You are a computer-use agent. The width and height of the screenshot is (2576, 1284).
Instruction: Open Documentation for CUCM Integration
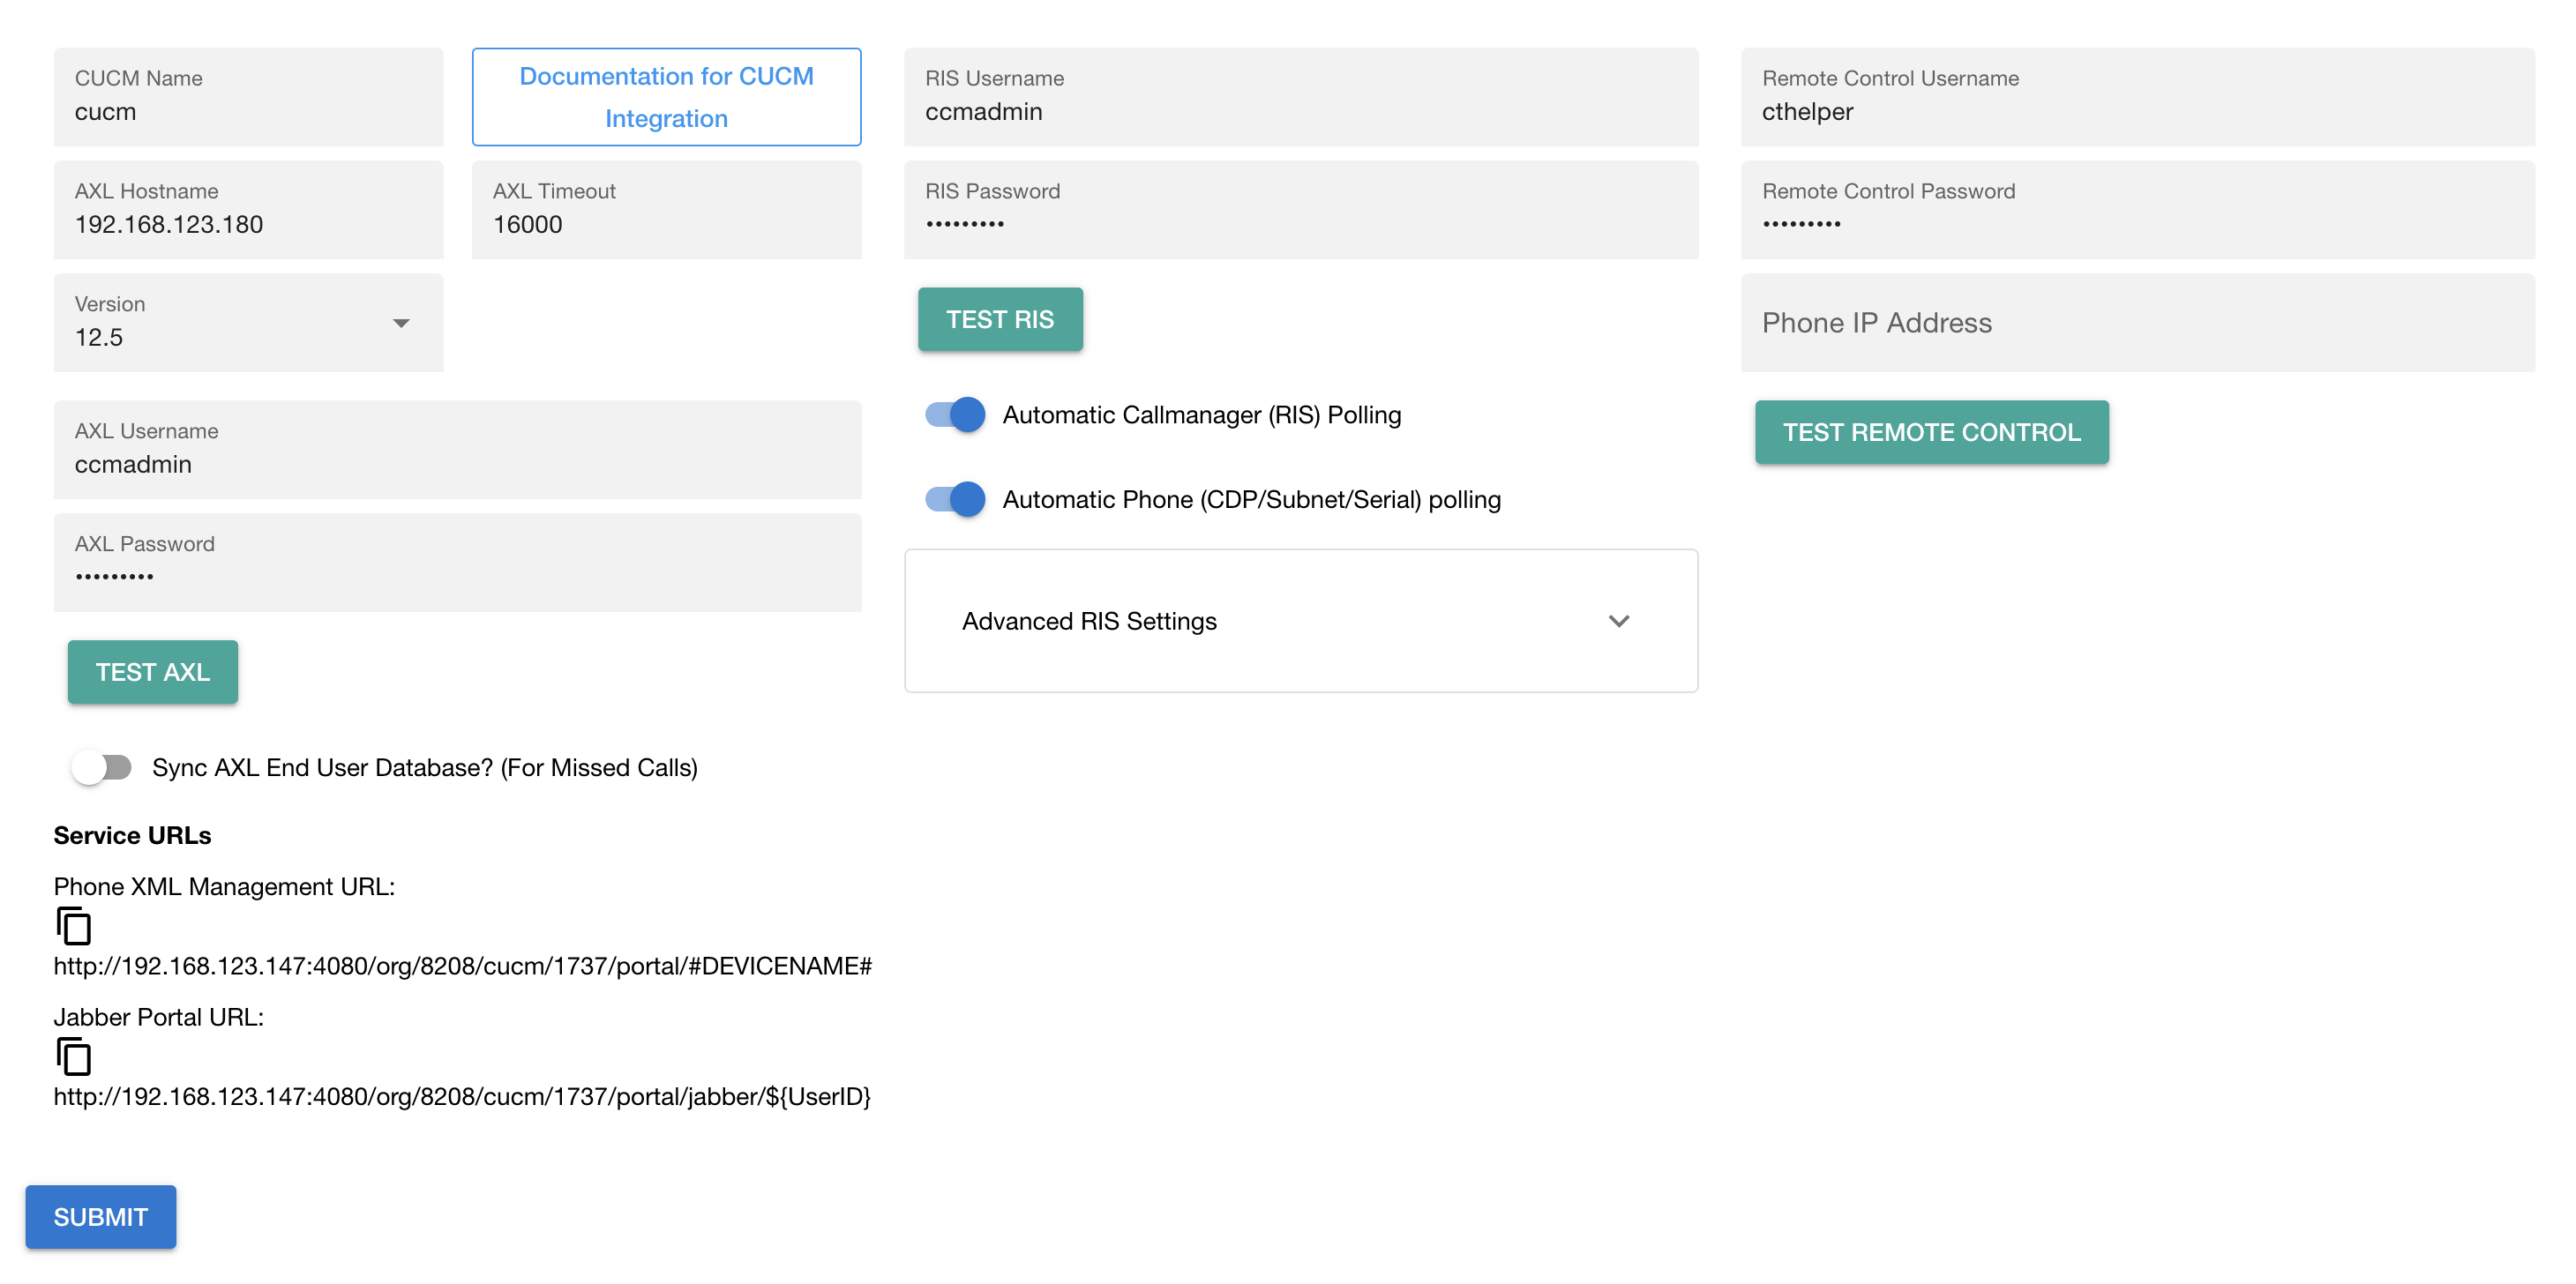point(666,96)
